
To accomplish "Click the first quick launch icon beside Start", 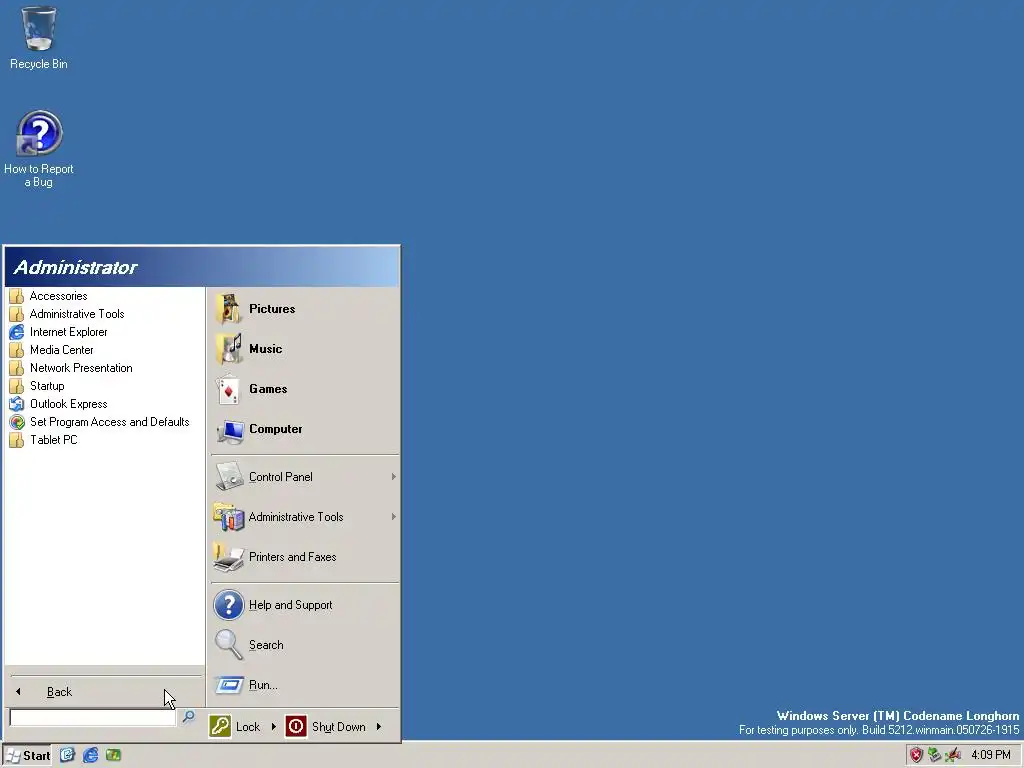I will pos(67,756).
